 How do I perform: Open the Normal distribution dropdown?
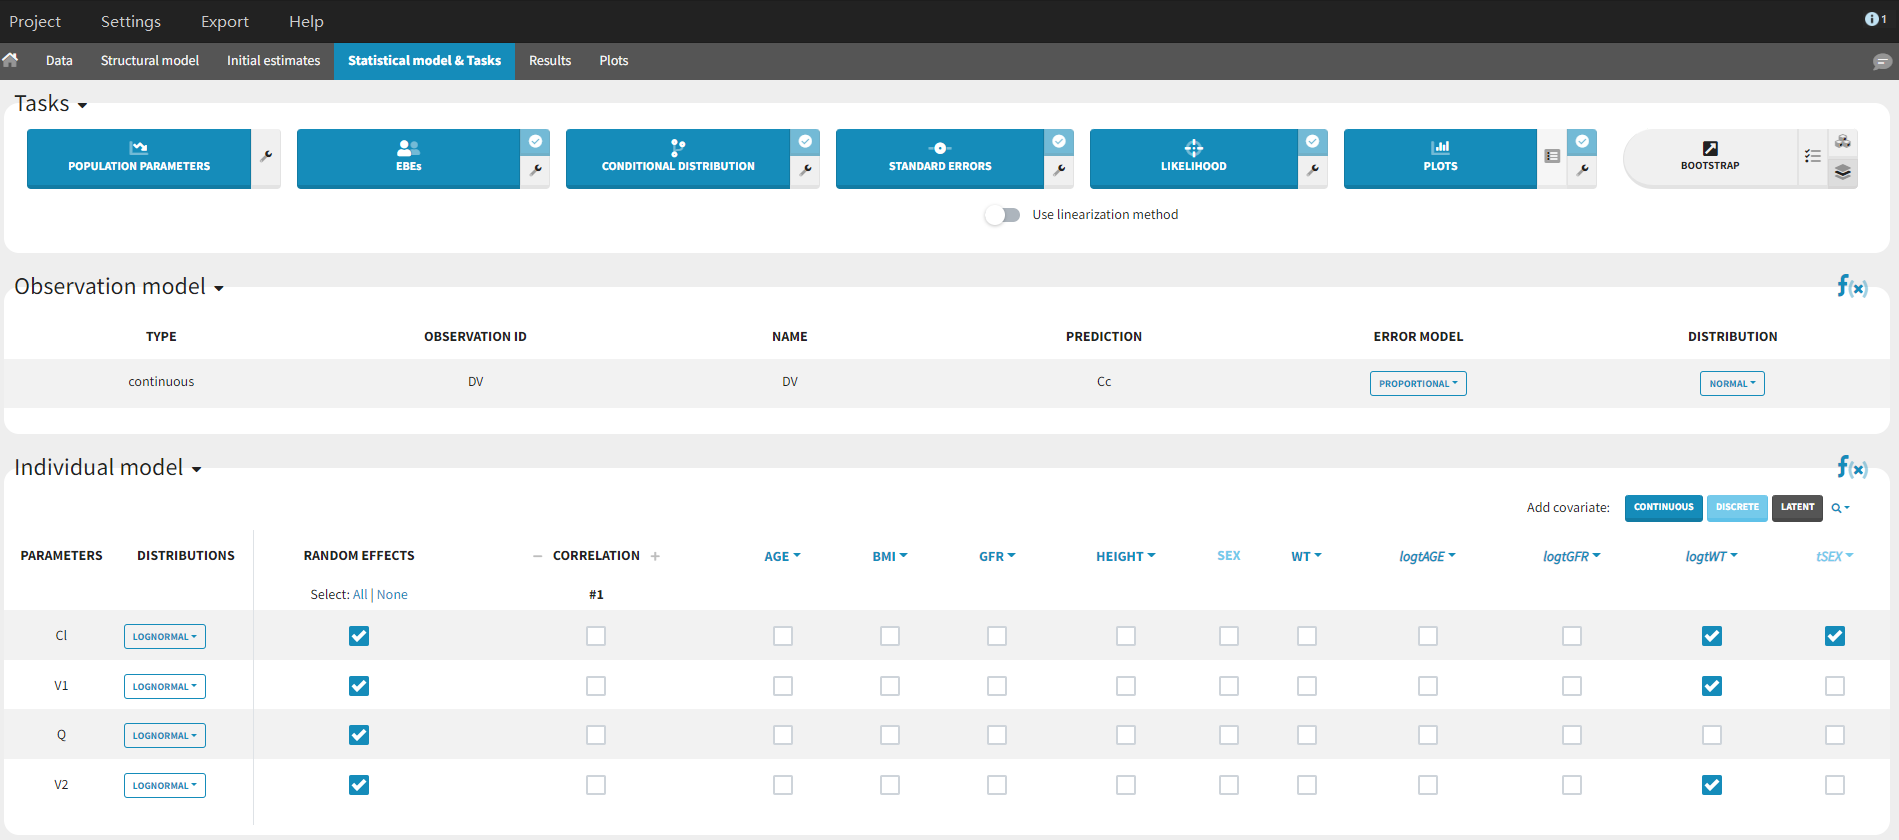click(x=1732, y=384)
